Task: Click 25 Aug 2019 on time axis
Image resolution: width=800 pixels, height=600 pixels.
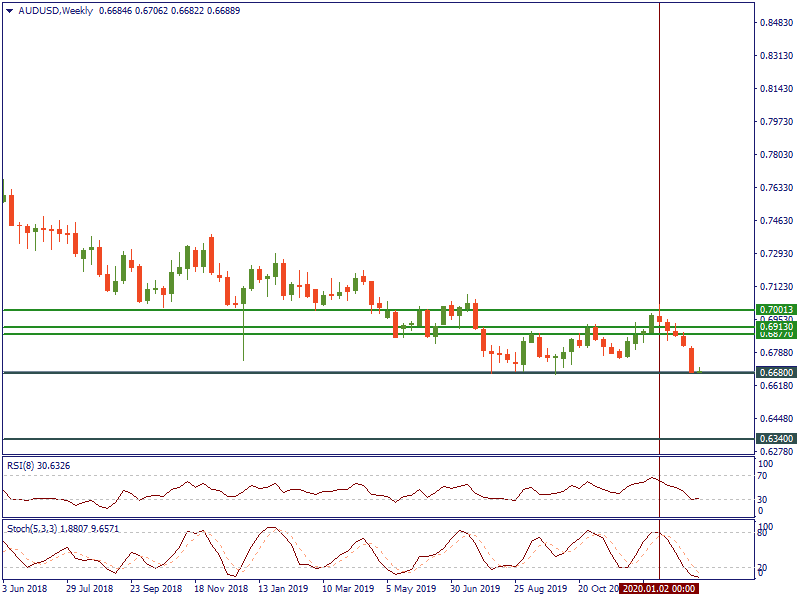Action: pyautogui.click(x=540, y=589)
